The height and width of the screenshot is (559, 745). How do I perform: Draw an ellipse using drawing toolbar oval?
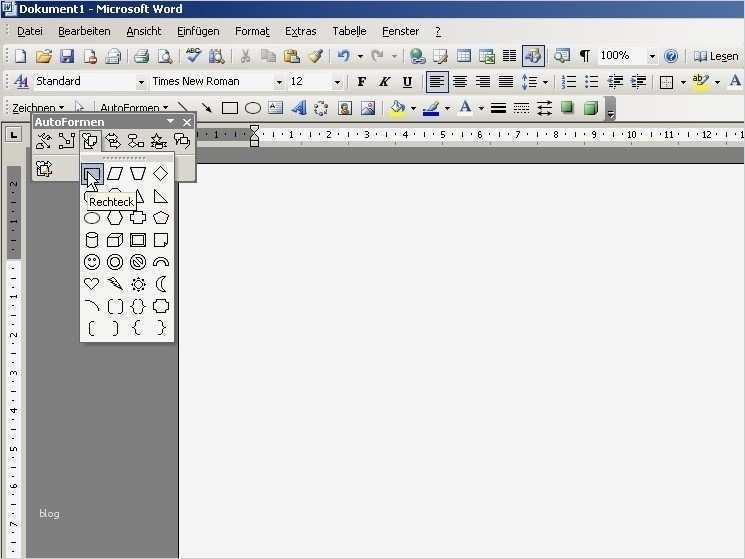point(253,108)
